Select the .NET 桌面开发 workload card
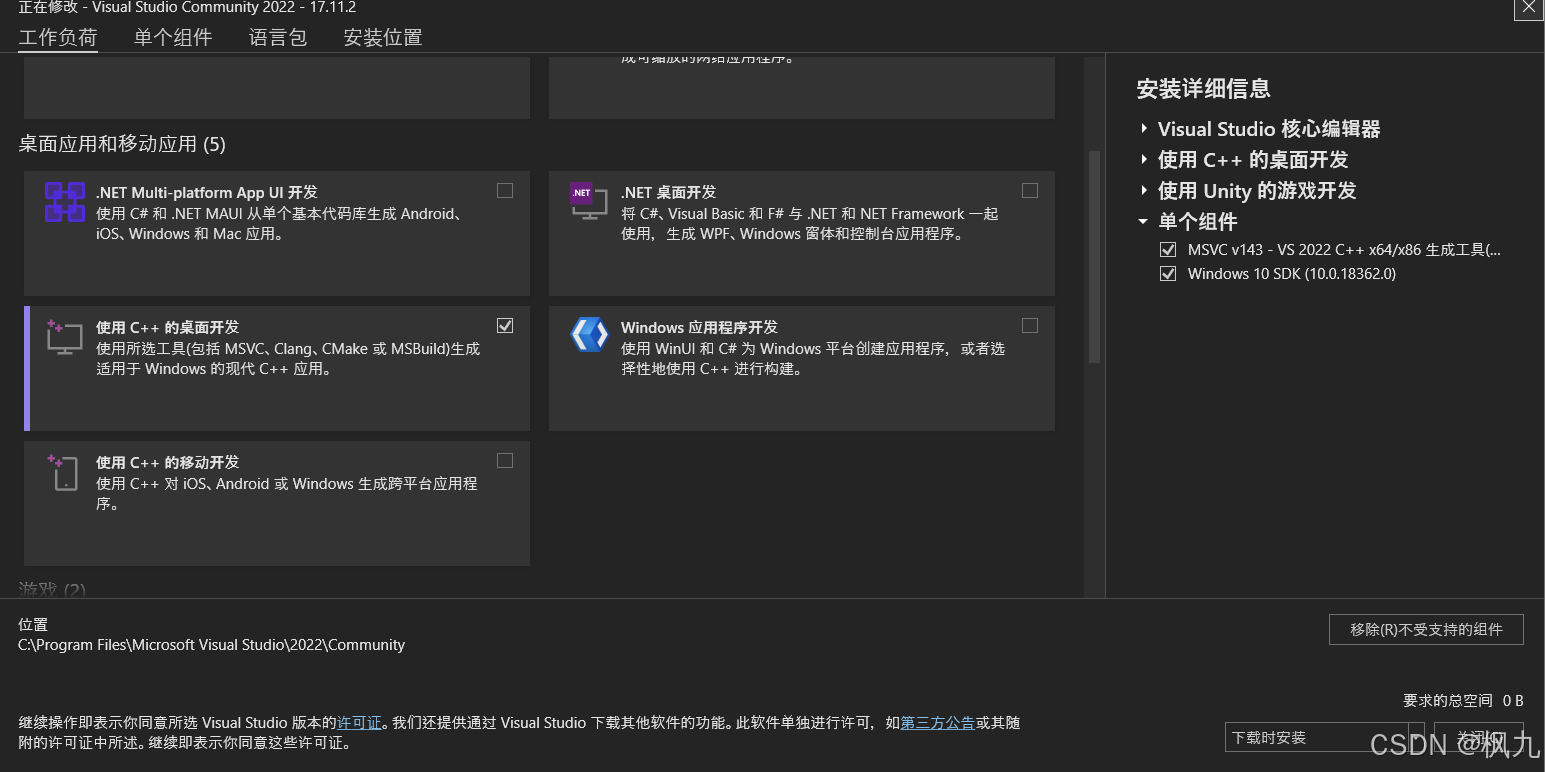The width and height of the screenshot is (1545, 772). (x=802, y=233)
